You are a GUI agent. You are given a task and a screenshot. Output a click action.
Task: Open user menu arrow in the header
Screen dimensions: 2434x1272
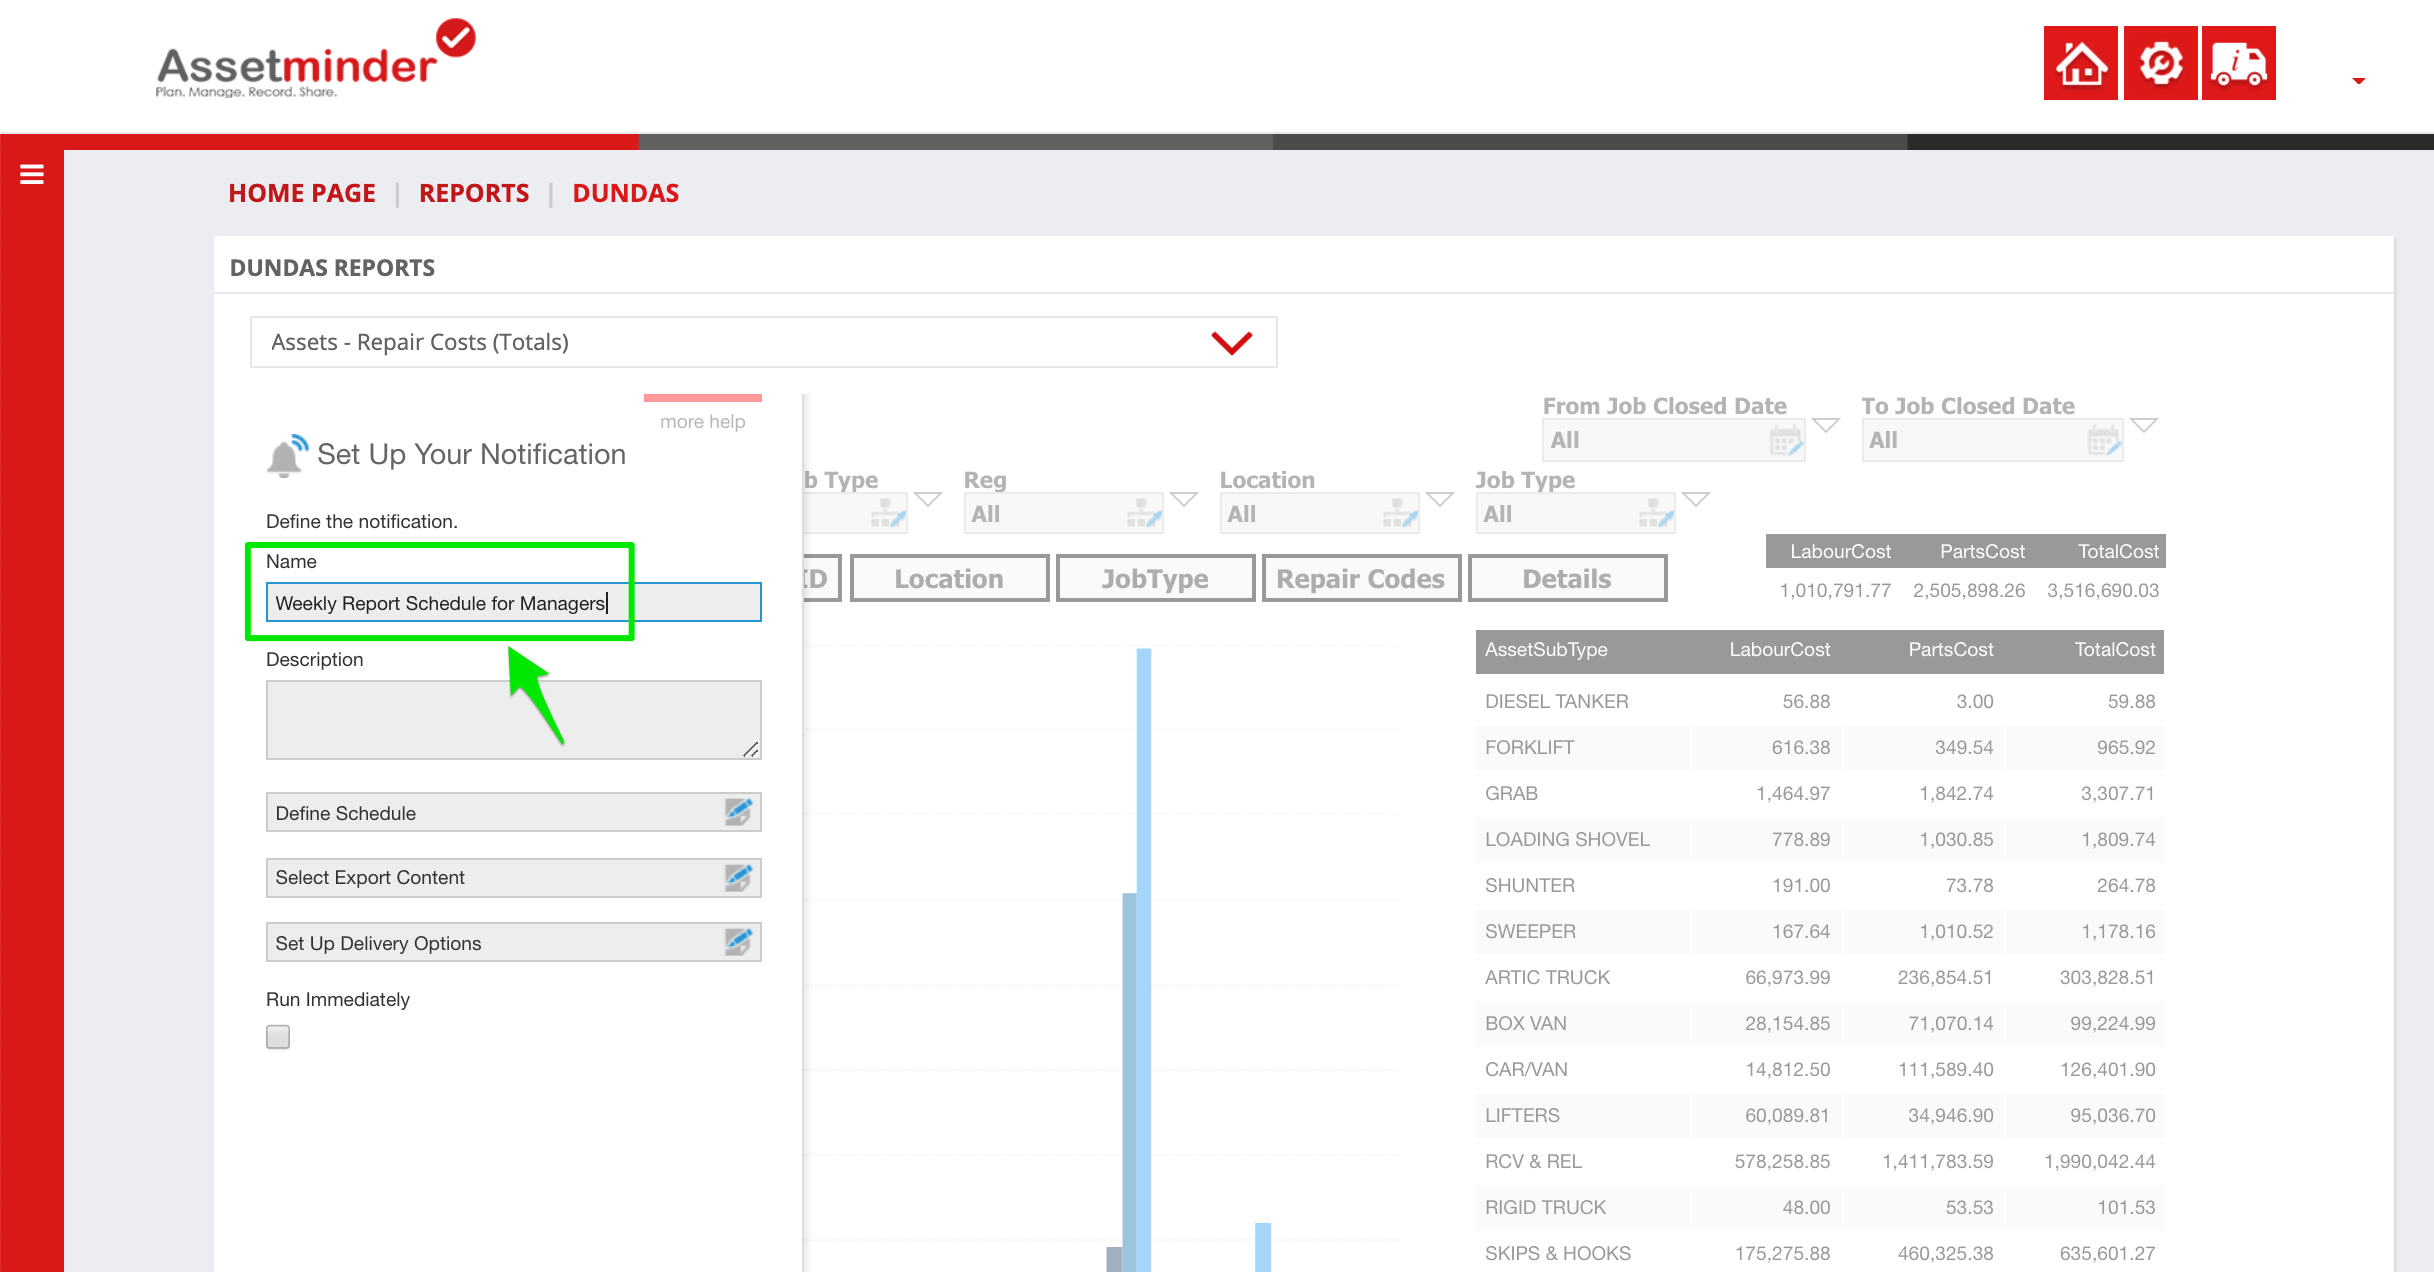tap(2358, 81)
